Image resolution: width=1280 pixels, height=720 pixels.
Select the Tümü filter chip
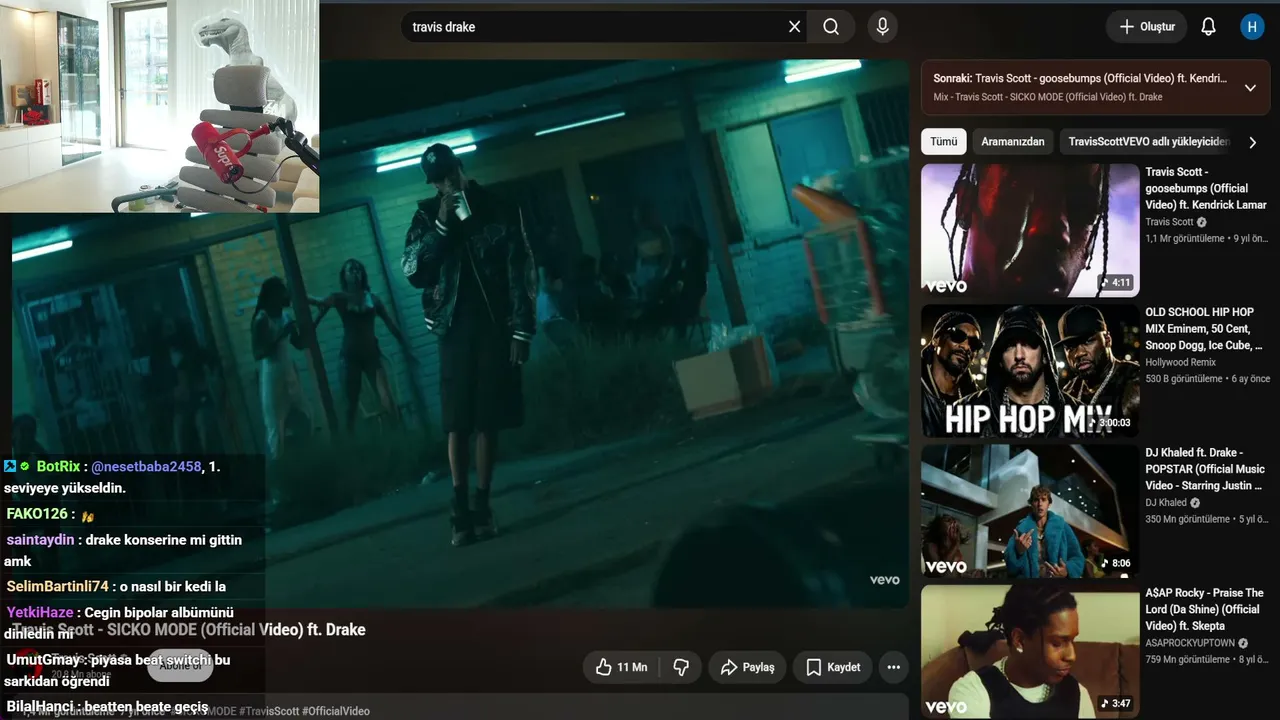coord(944,142)
